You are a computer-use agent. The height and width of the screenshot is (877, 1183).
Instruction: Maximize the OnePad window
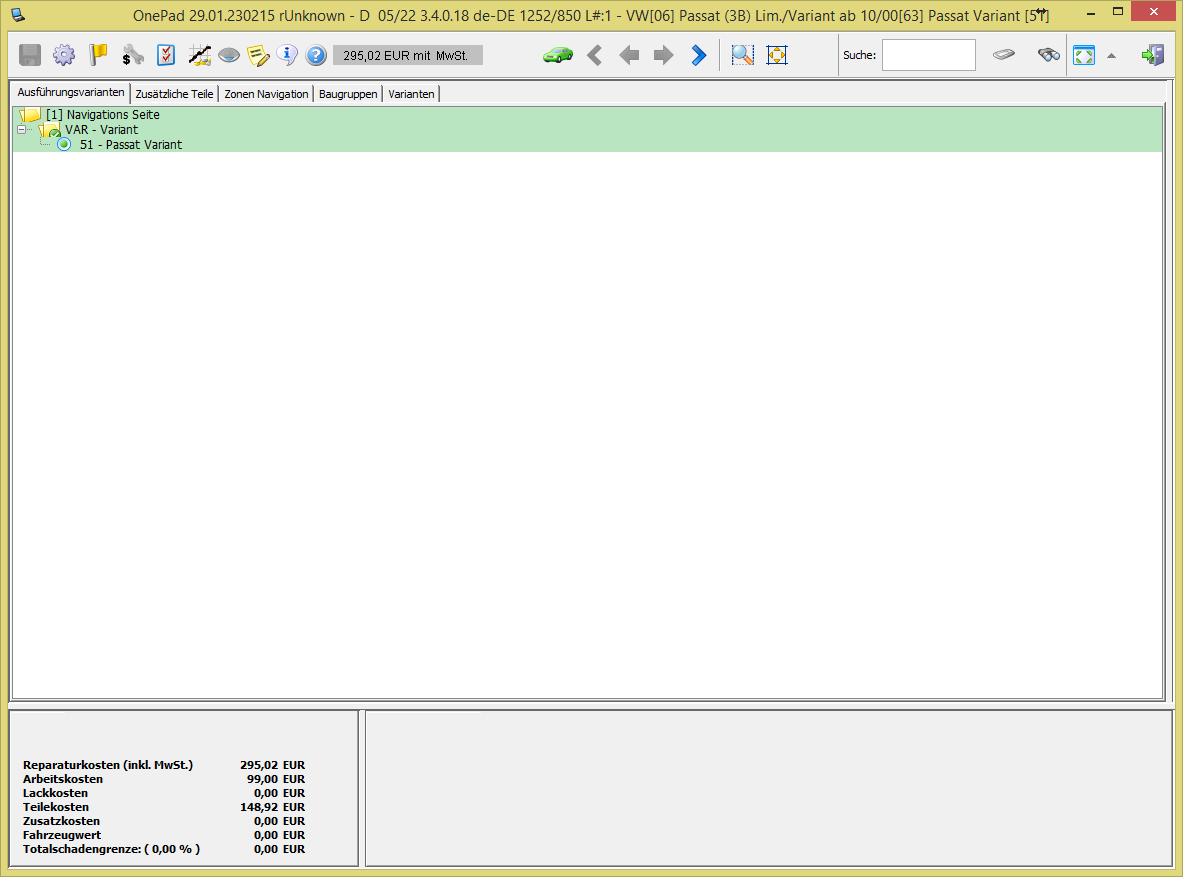coord(1118,11)
